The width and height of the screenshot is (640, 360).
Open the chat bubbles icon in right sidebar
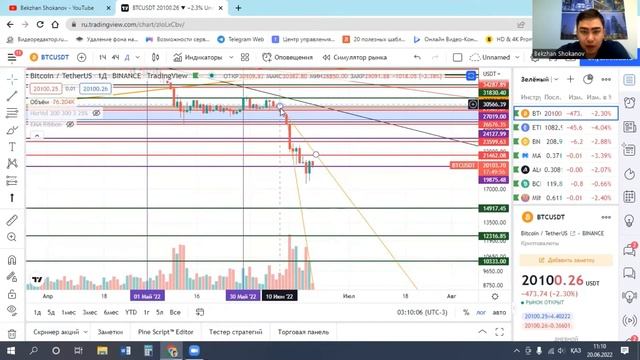pos(629,273)
